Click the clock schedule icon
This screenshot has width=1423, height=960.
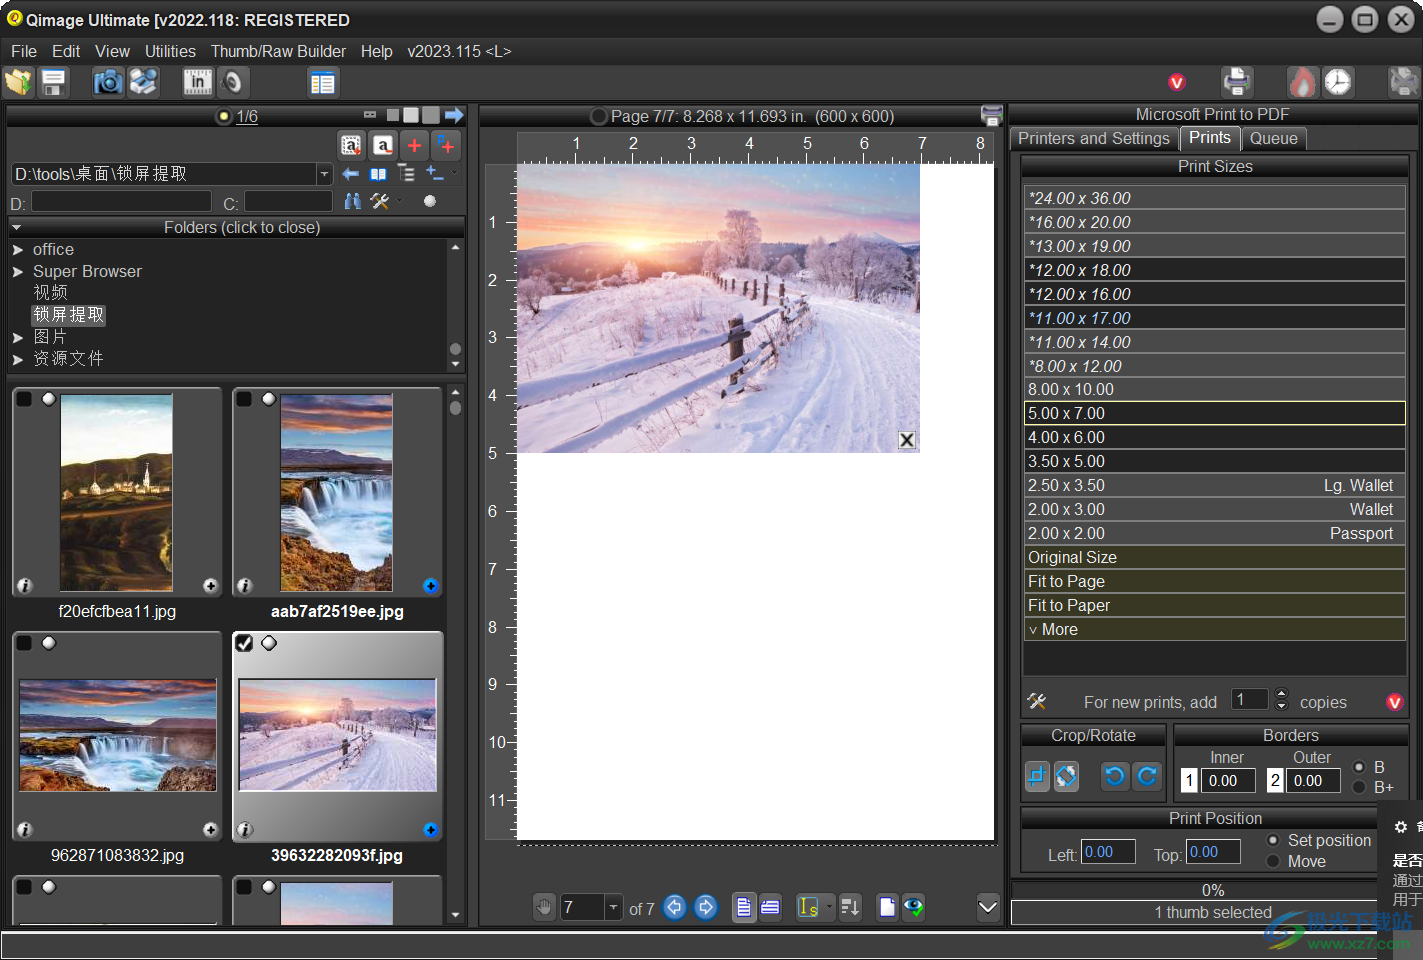click(x=1338, y=82)
